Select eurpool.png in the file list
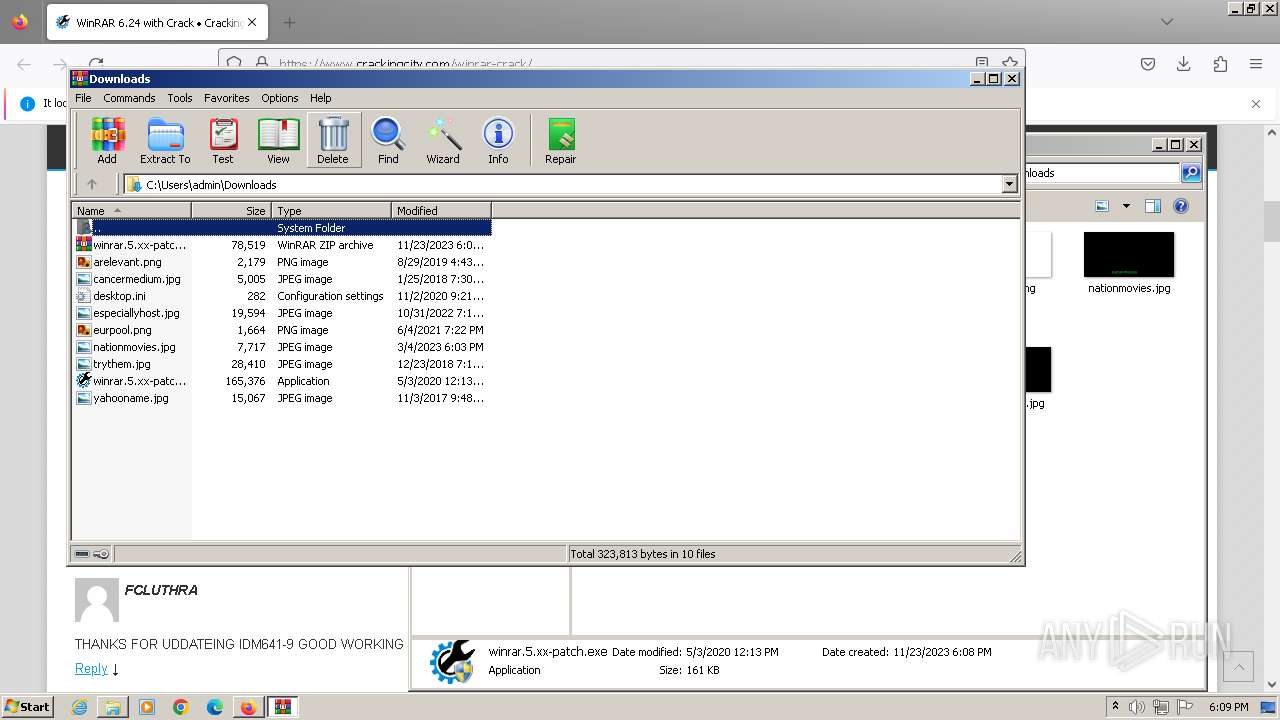 click(283, 330)
